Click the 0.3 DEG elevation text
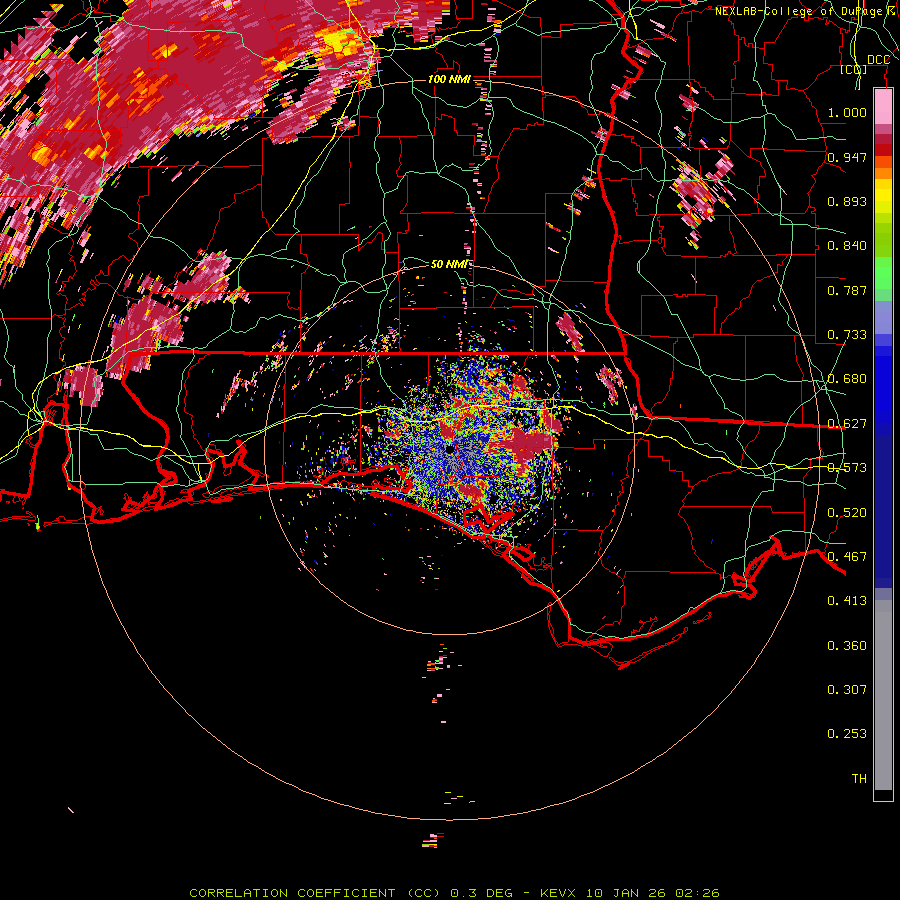The width and height of the screenshot is (900, 900). point(482,893)
